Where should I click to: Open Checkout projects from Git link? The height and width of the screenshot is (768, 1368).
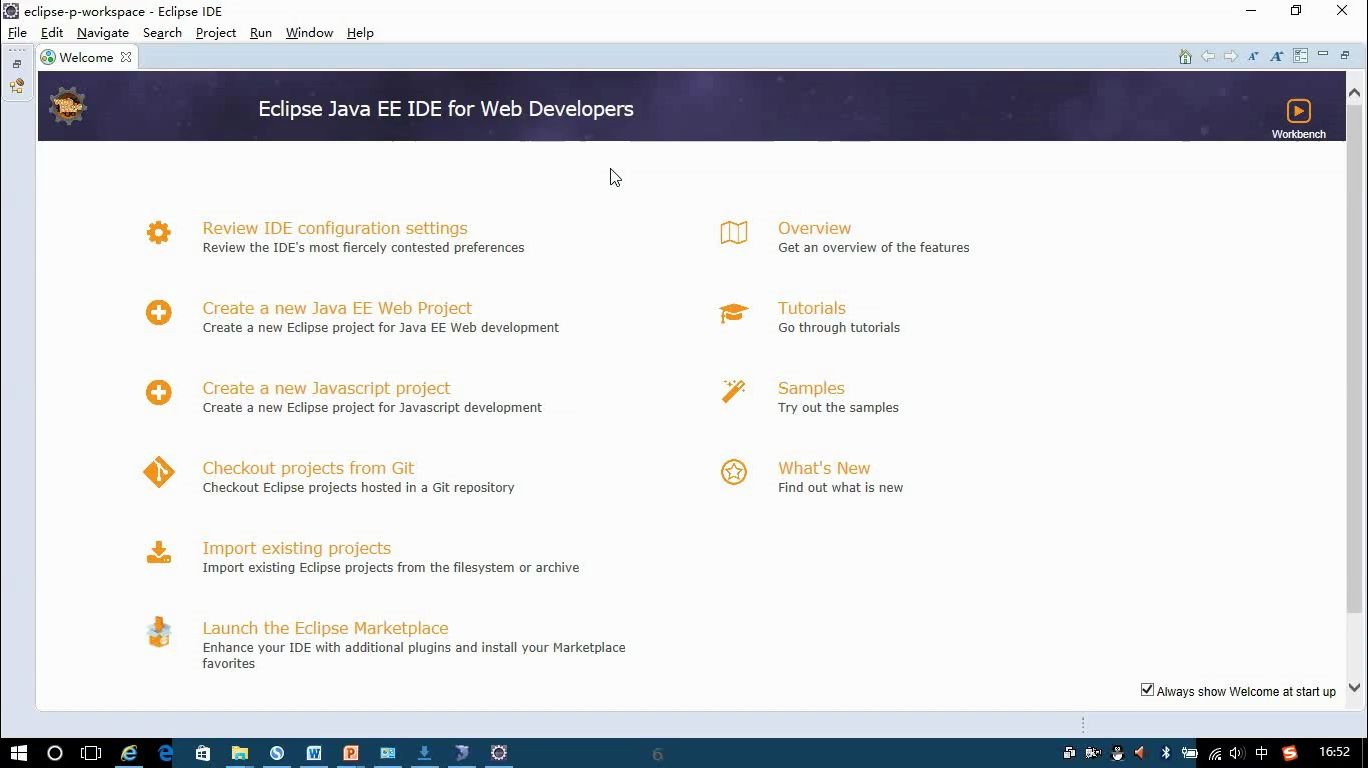click(308, 468)
